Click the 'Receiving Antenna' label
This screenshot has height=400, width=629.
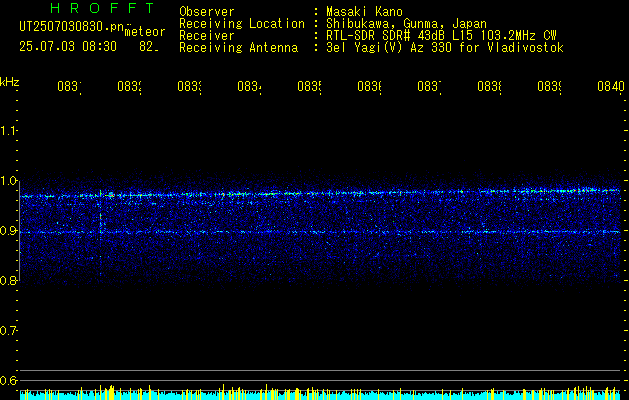point(238,48)
